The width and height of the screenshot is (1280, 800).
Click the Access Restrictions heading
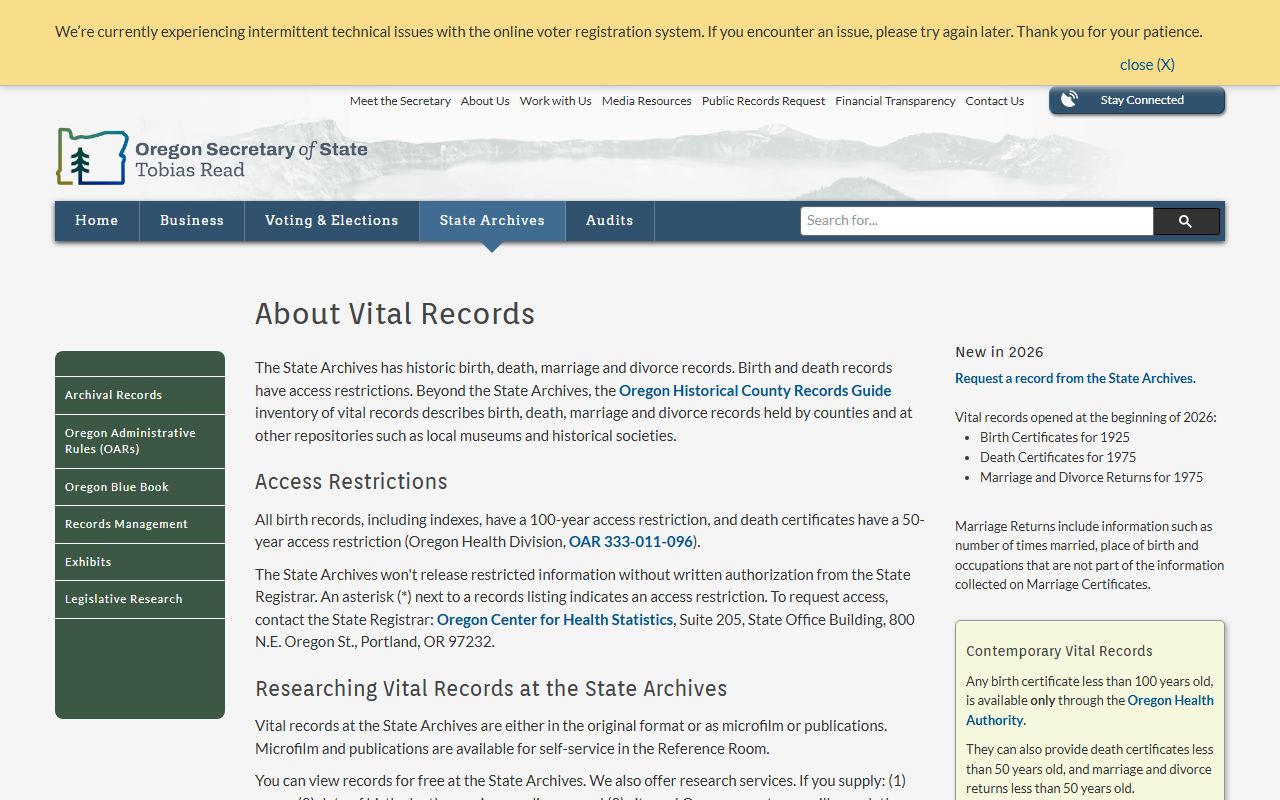click(351, 482)
